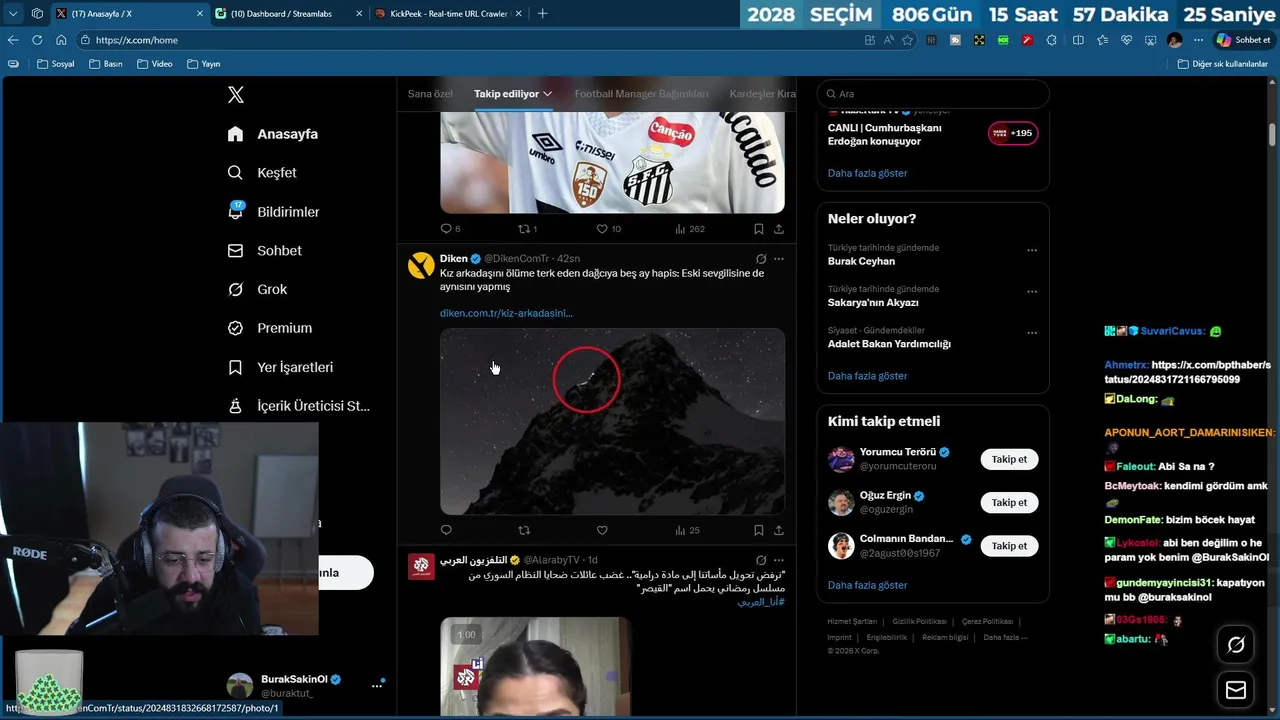Open browser extensions puzzle icon
The image size is (1280, 720).
click(1051, 40)
